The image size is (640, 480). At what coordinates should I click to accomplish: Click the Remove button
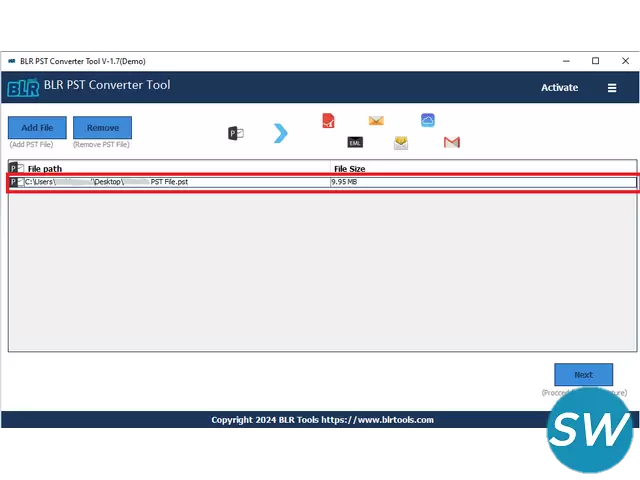102,128
